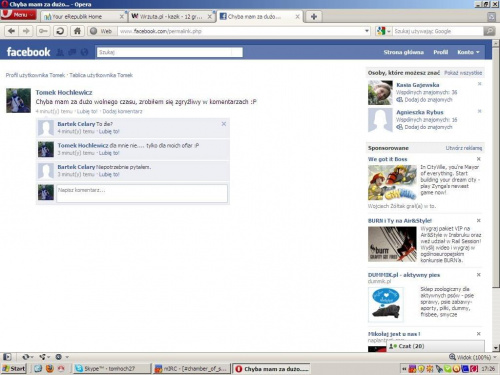This screenshot has height=375, width=500.
Task: Go to the Home icon in toolbar
Action: [x=77, y=31]
